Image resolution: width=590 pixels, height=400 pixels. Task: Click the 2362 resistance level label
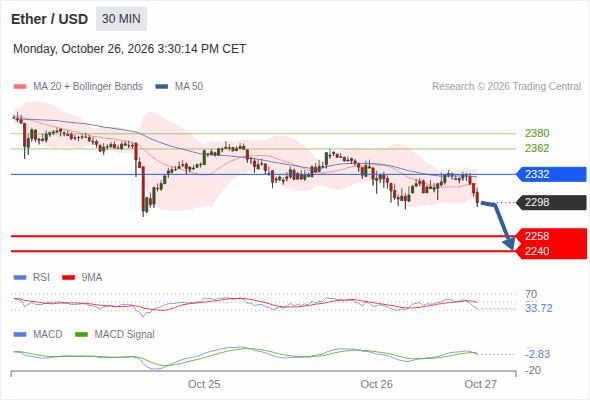(537, 148)
